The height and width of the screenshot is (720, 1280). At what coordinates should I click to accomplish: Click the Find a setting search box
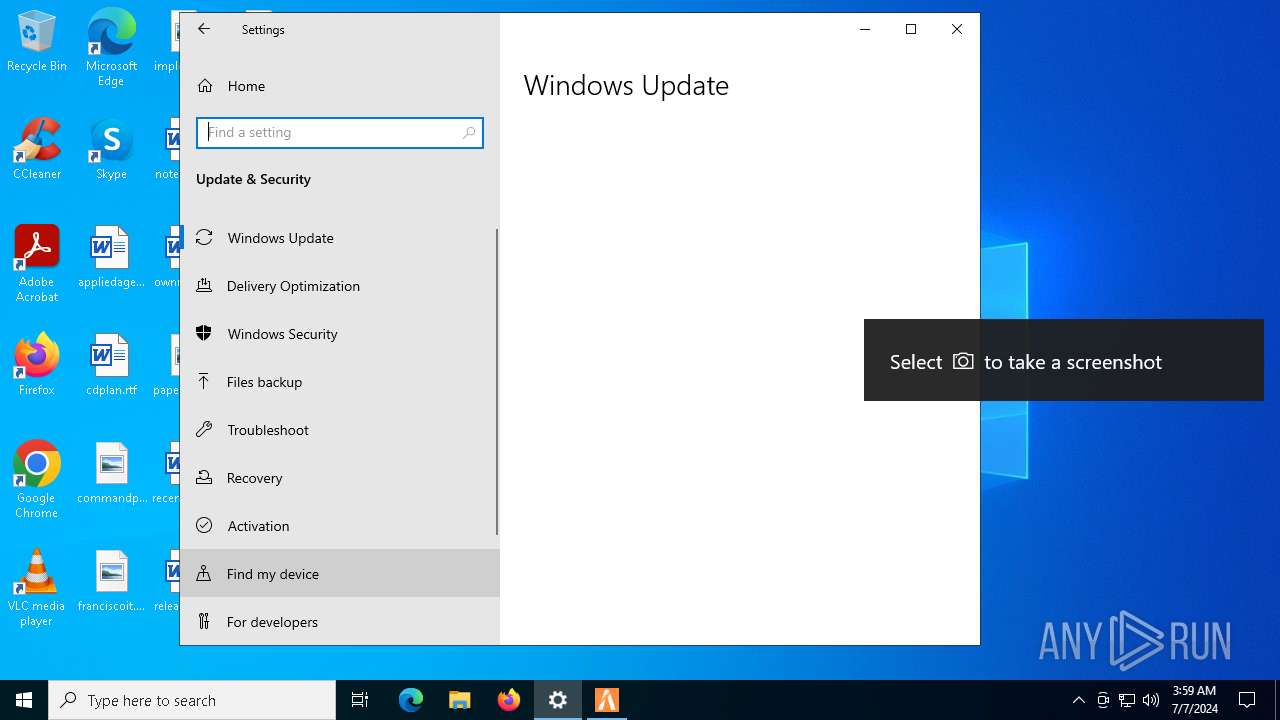pyautogui.click(x=340, y=132)
